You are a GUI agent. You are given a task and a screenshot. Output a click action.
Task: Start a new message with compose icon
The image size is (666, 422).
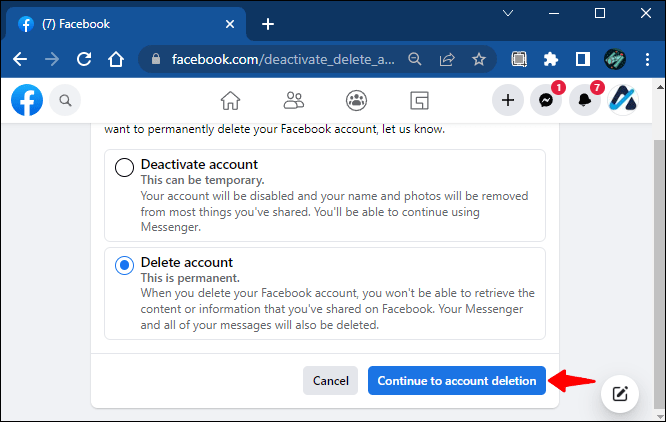tap(620, 394)
